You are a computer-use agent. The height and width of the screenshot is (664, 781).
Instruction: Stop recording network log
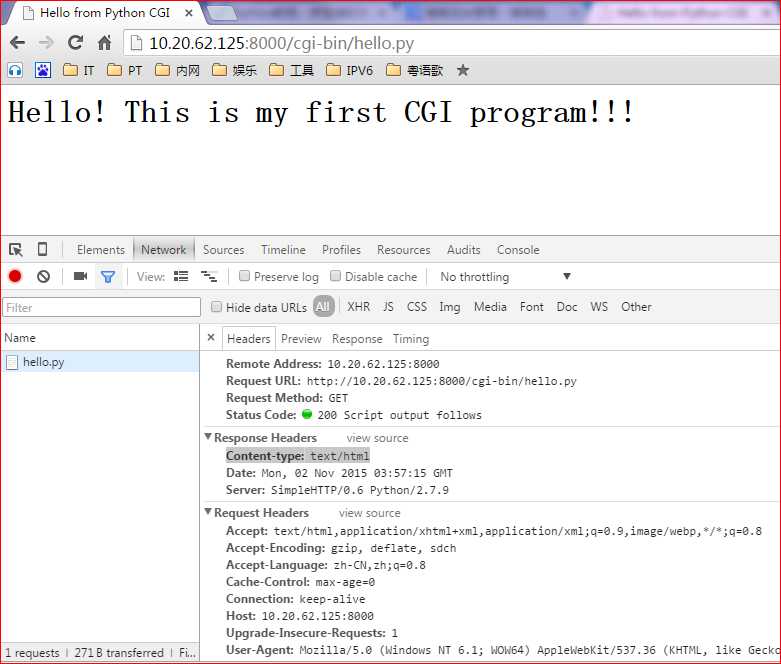coord(15,276)
